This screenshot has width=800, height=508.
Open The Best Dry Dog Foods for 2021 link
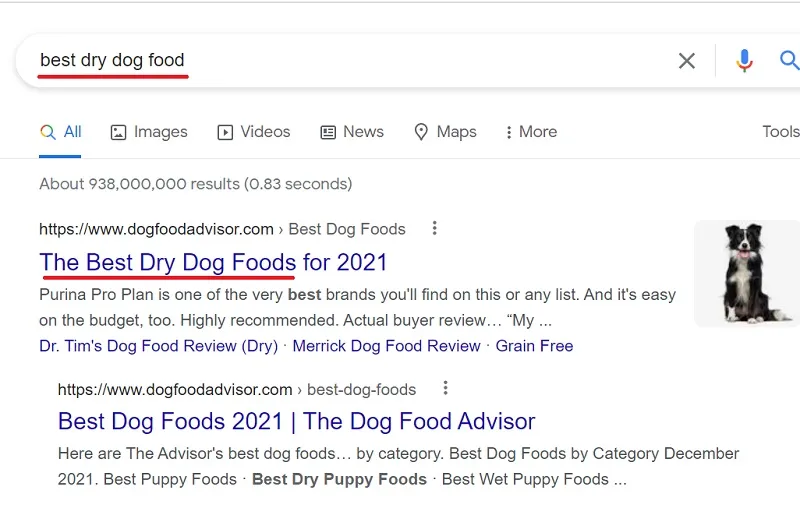click(x=213, y=262)
